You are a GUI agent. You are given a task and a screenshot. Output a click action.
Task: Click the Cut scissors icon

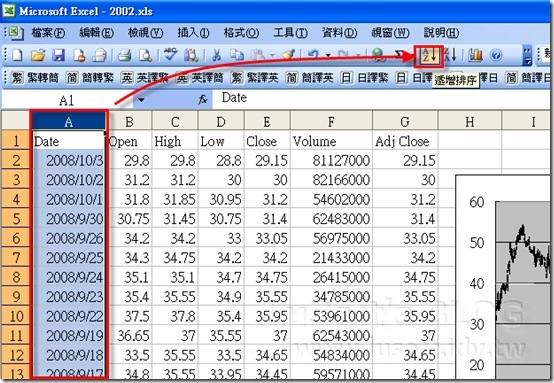coord(217,55)
